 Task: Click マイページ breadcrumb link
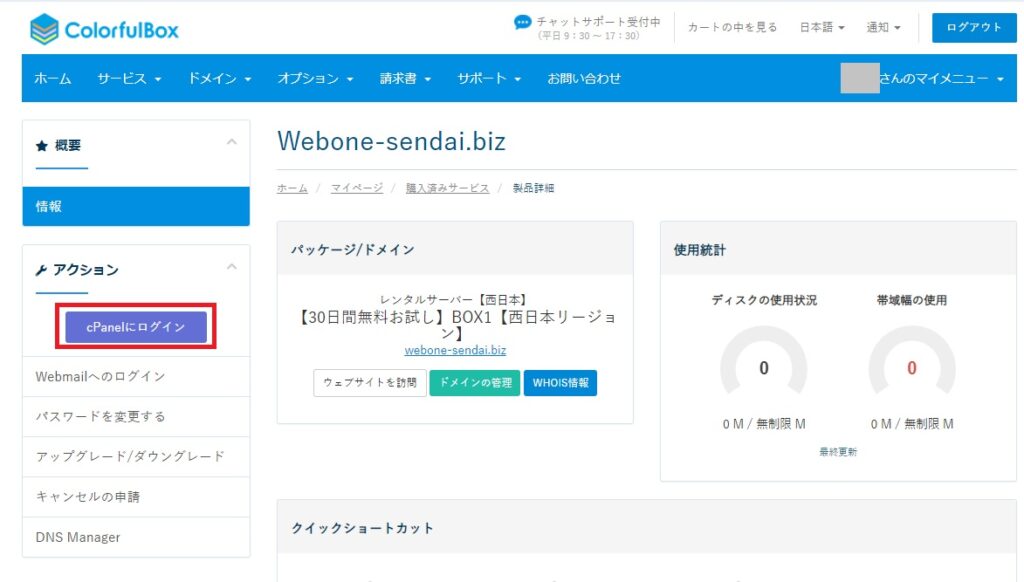(x=357, y=188)
